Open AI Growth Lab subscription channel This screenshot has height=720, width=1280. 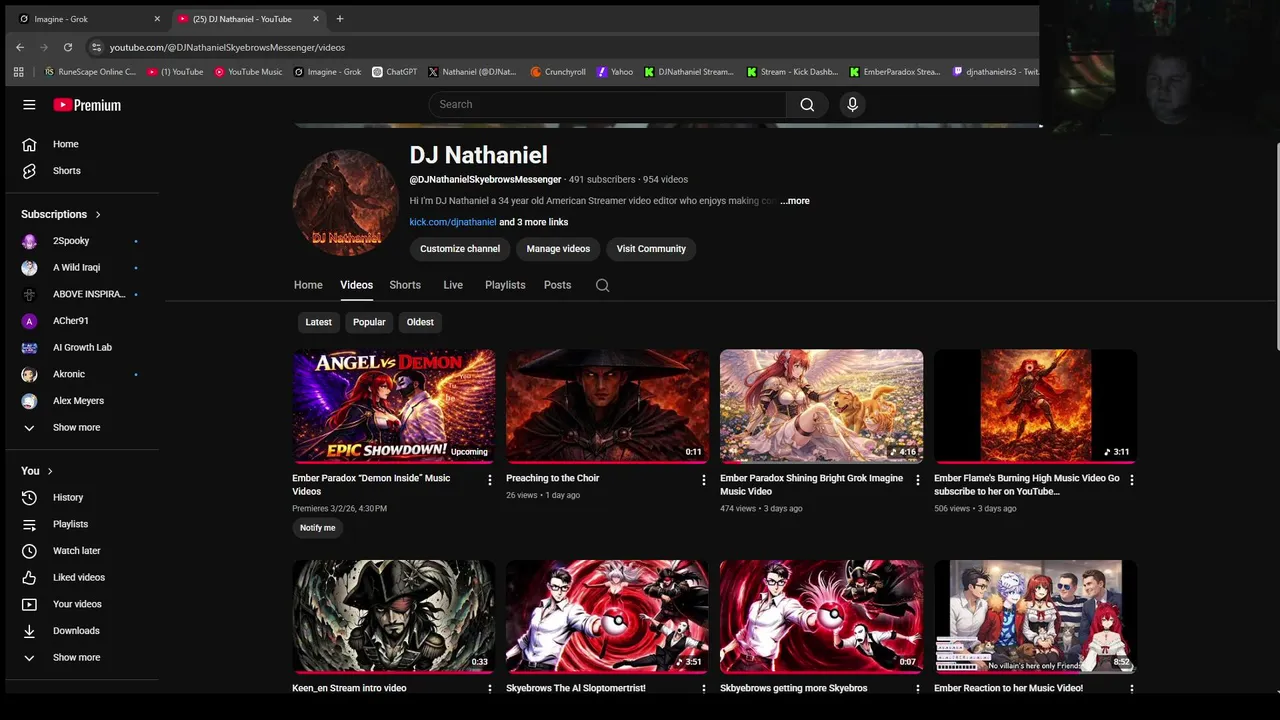(82, 348)
